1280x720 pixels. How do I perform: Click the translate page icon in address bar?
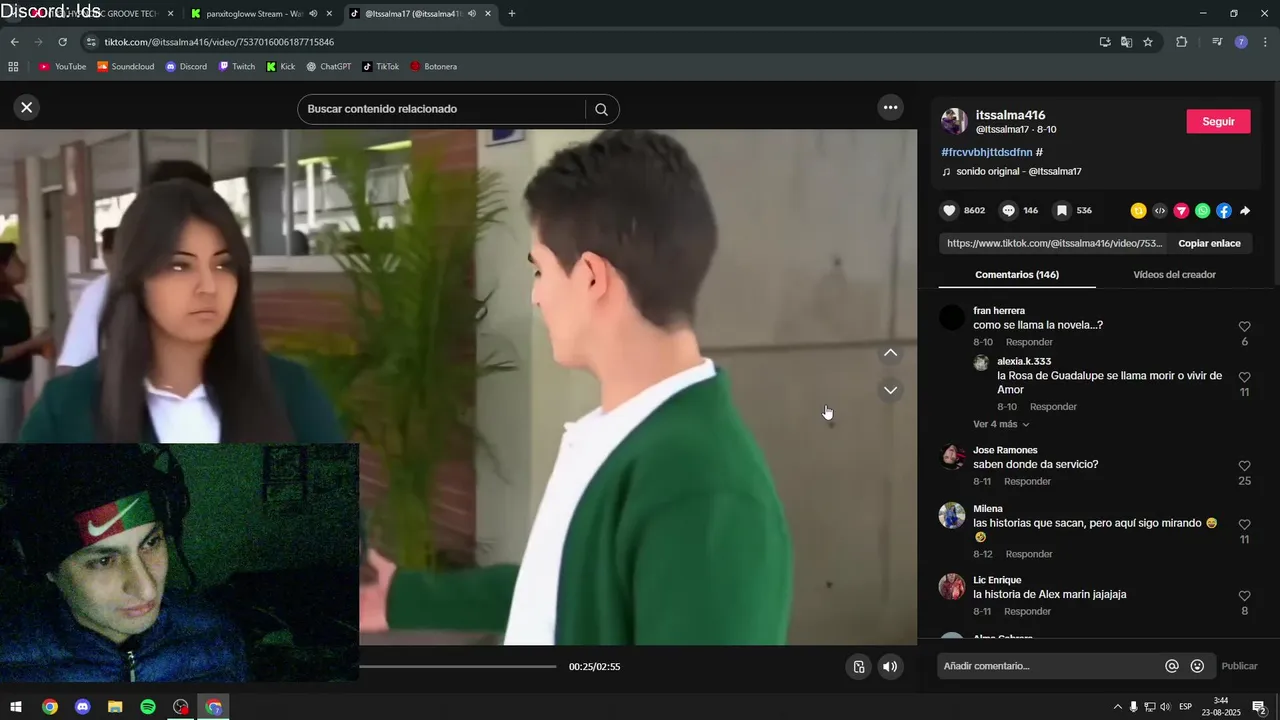1126,42
